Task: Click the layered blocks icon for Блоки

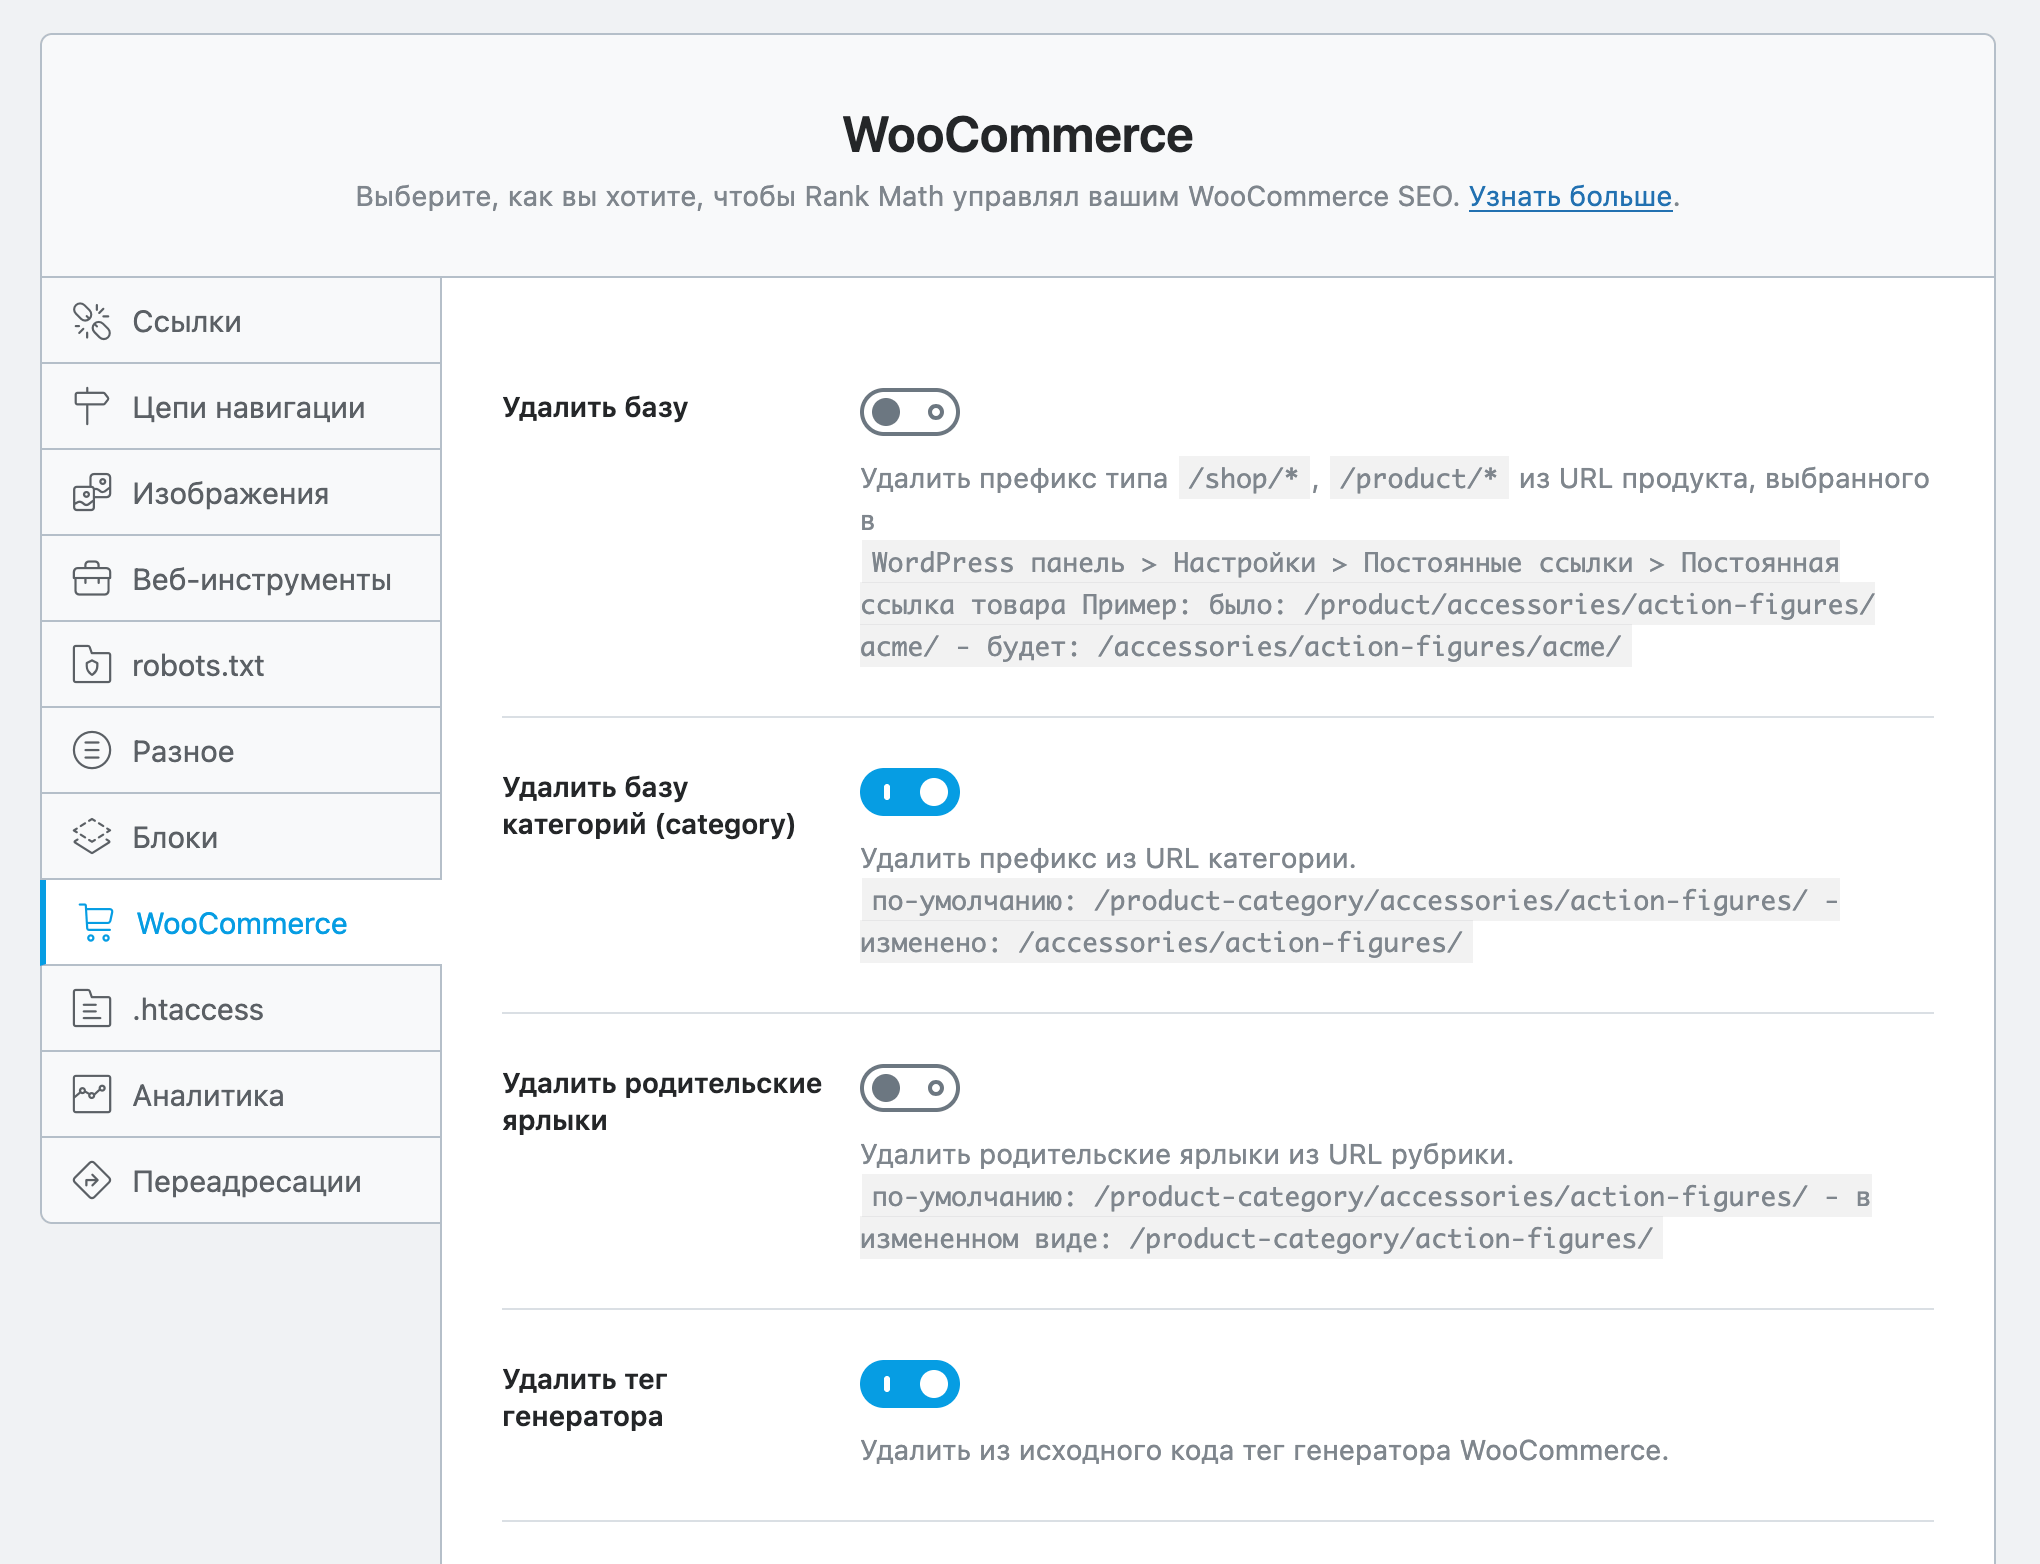Action: pos(92,837)
